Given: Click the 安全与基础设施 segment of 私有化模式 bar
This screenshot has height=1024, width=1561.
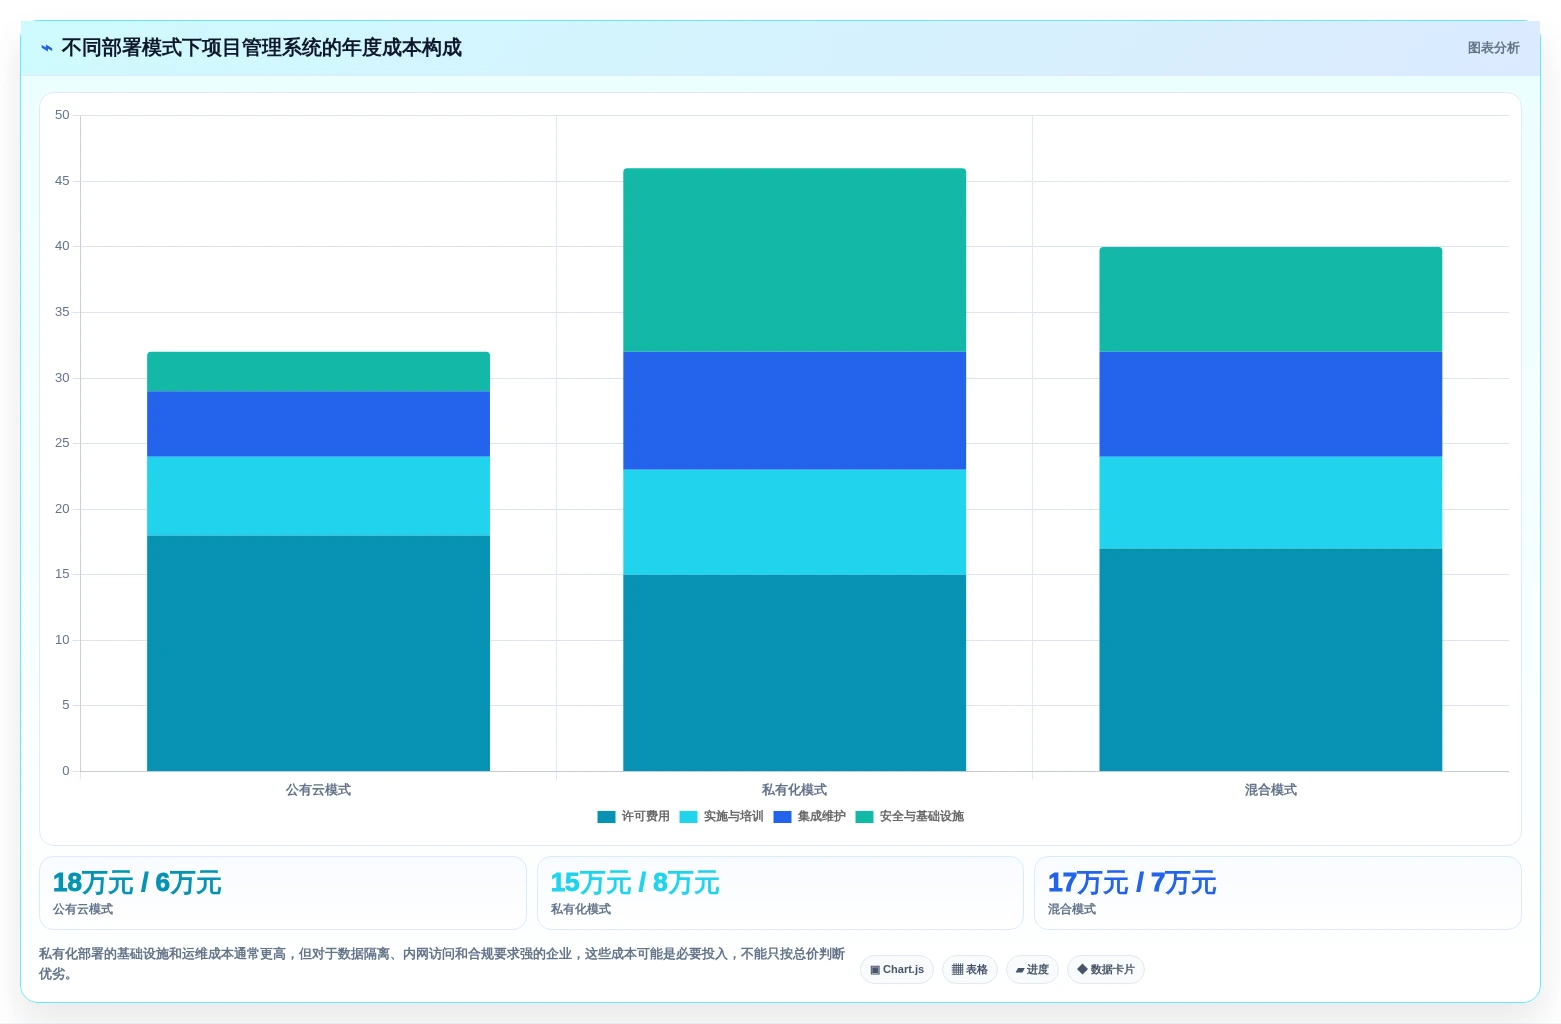Looking at the screenshot, I should coord(794,260).
